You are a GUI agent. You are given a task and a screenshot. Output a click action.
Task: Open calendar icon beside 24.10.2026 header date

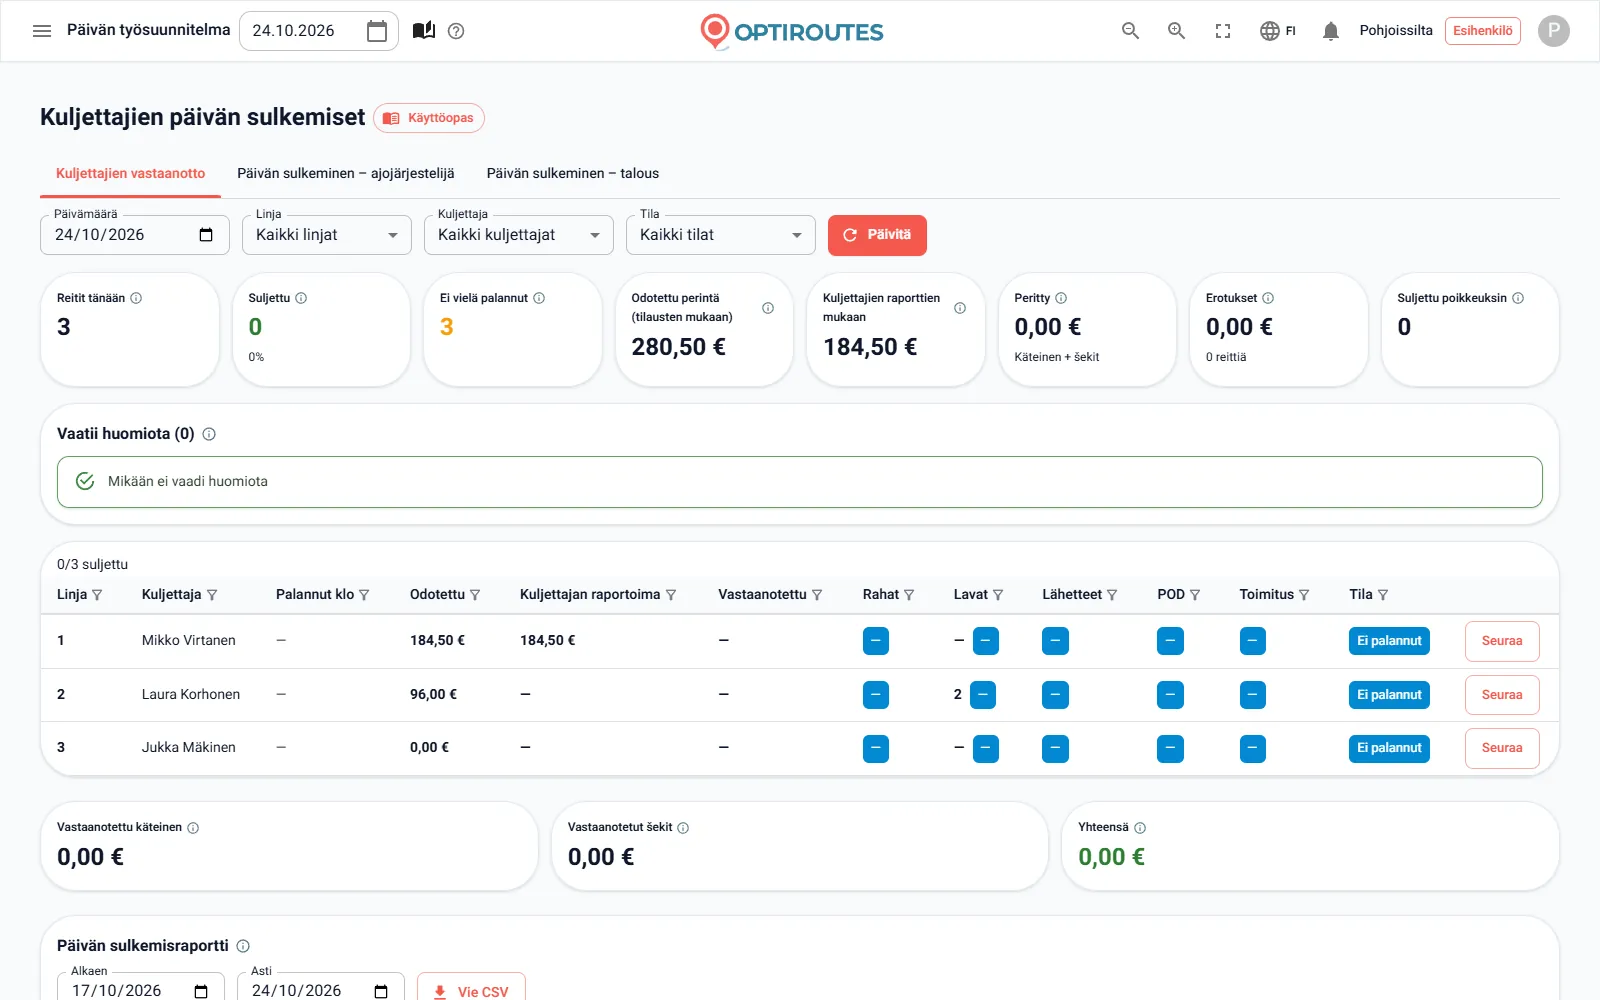tap(377, 31)
